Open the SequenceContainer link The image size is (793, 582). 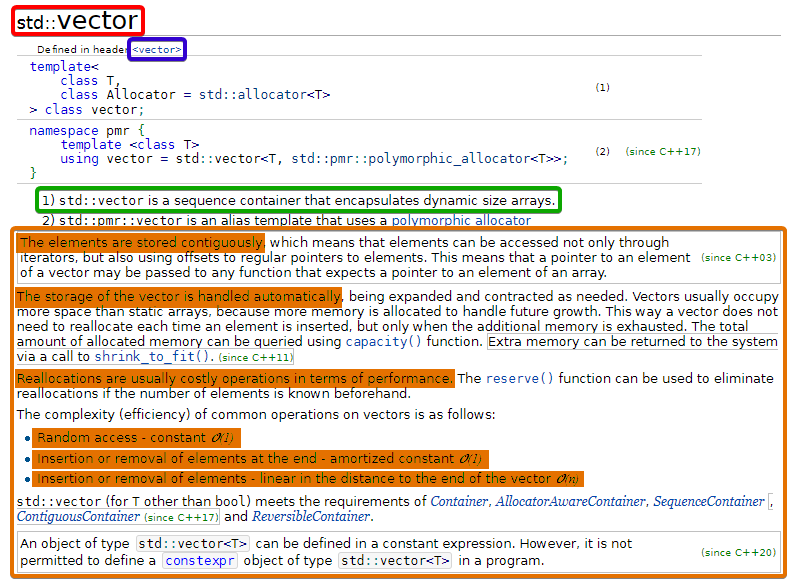[709, 501]
